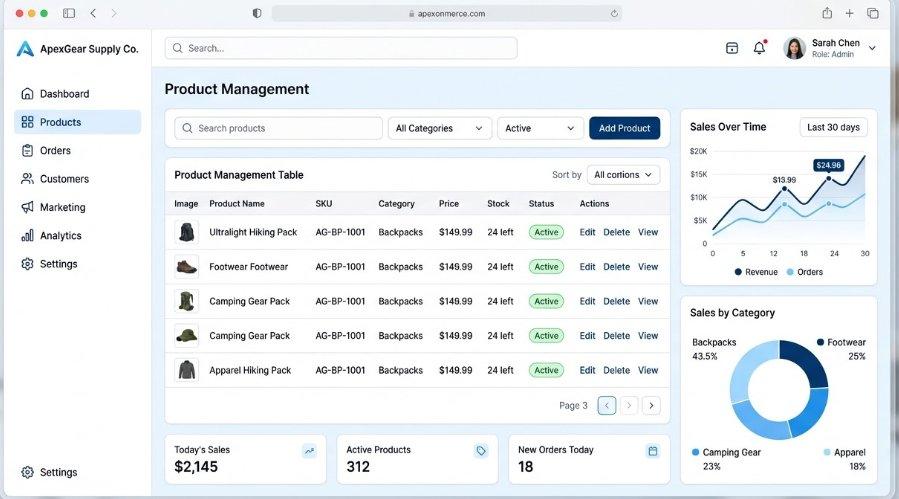Click Active Products tag icon
This screenshot has height=499, width=899.
click(x=481, y=451)
